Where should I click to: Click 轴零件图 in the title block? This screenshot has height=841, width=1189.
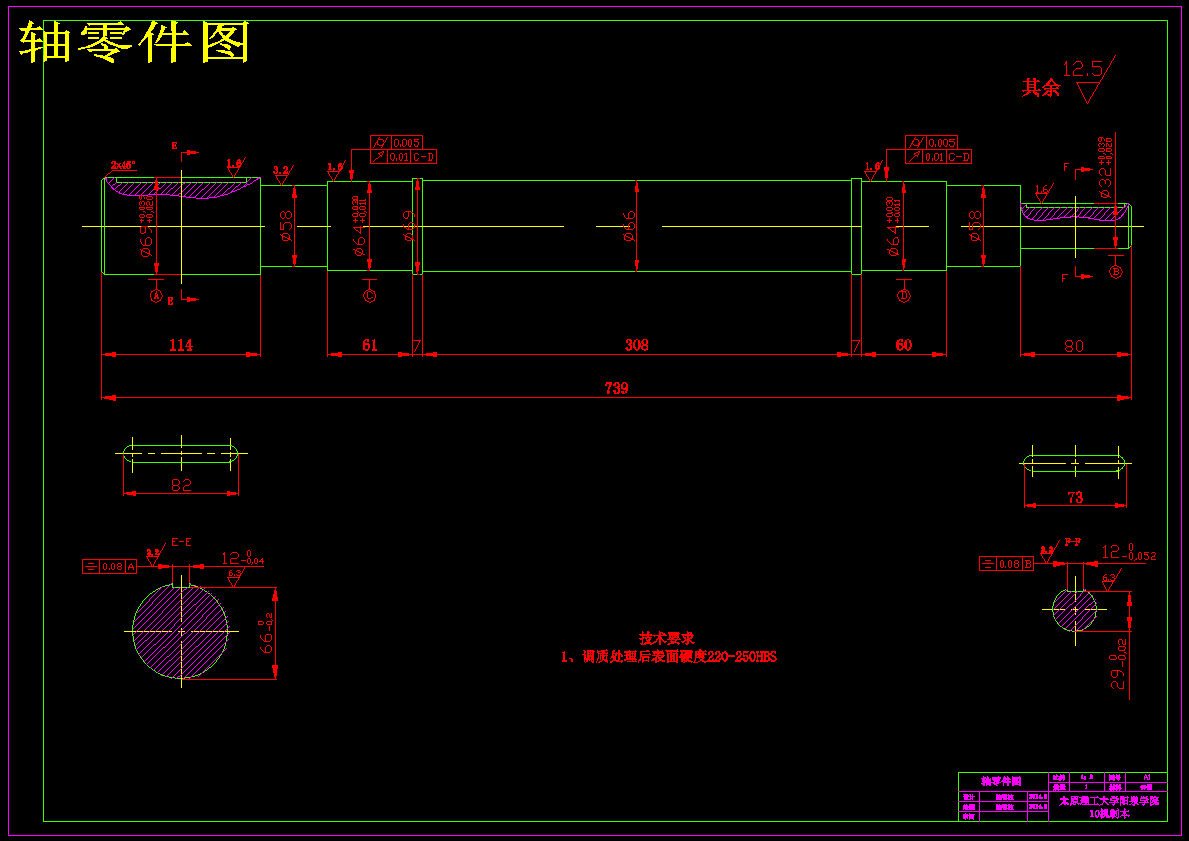click(x=1002, y=781)
